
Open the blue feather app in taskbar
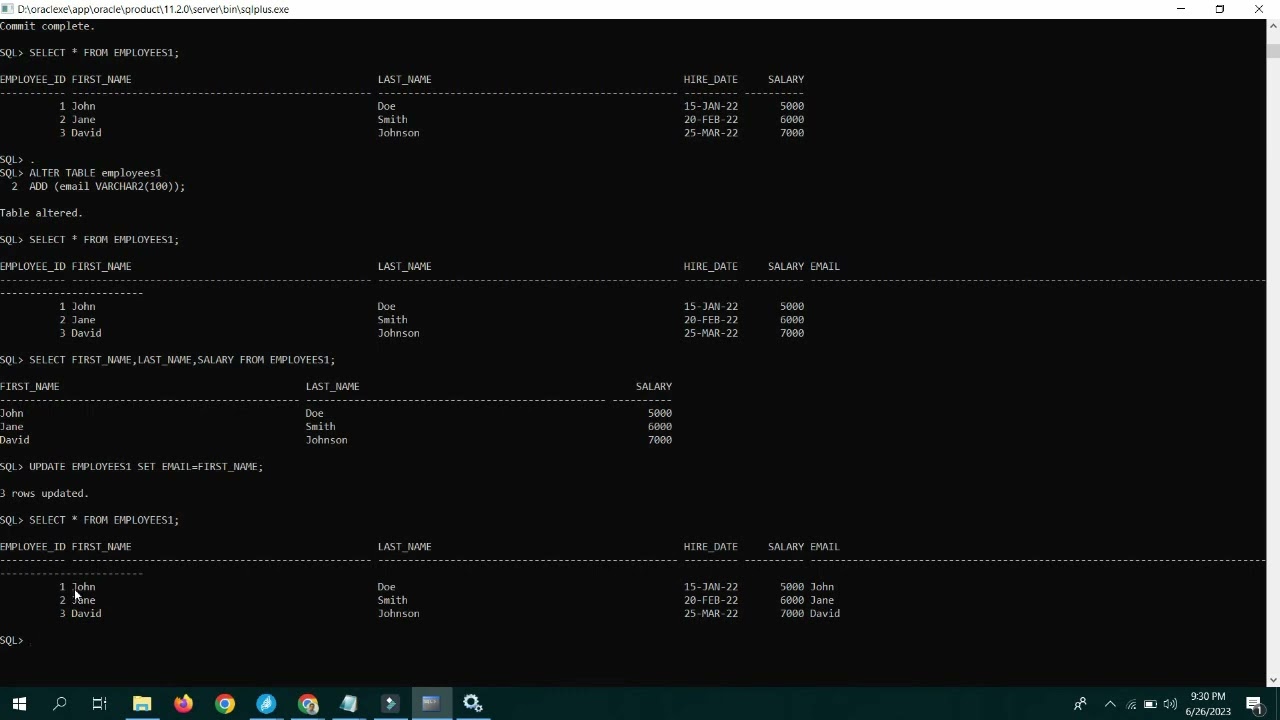pos(266,704)
